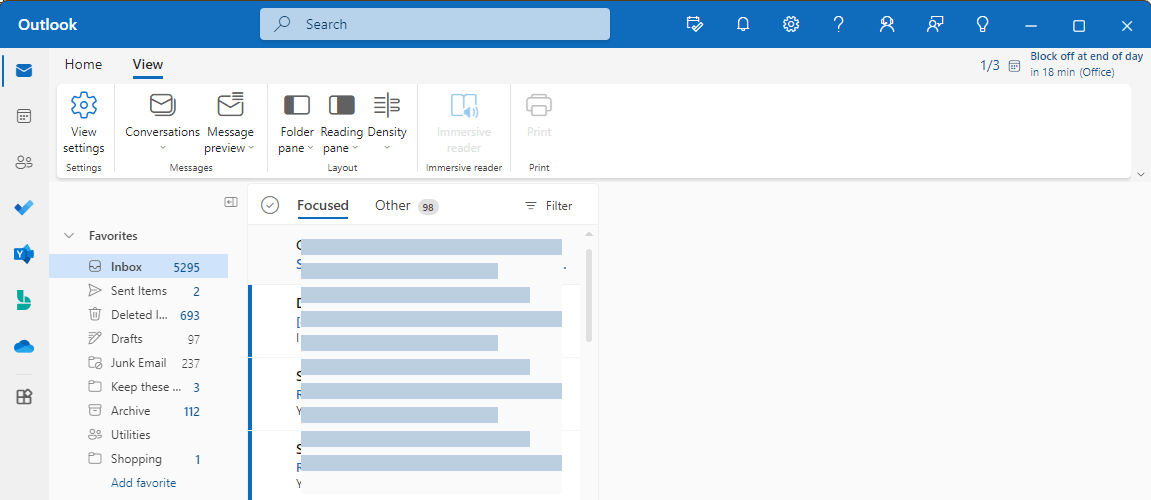This screenshot has width=1151, height=500.
Task: Open the notifications bell icon
Action: click(743, 24)
